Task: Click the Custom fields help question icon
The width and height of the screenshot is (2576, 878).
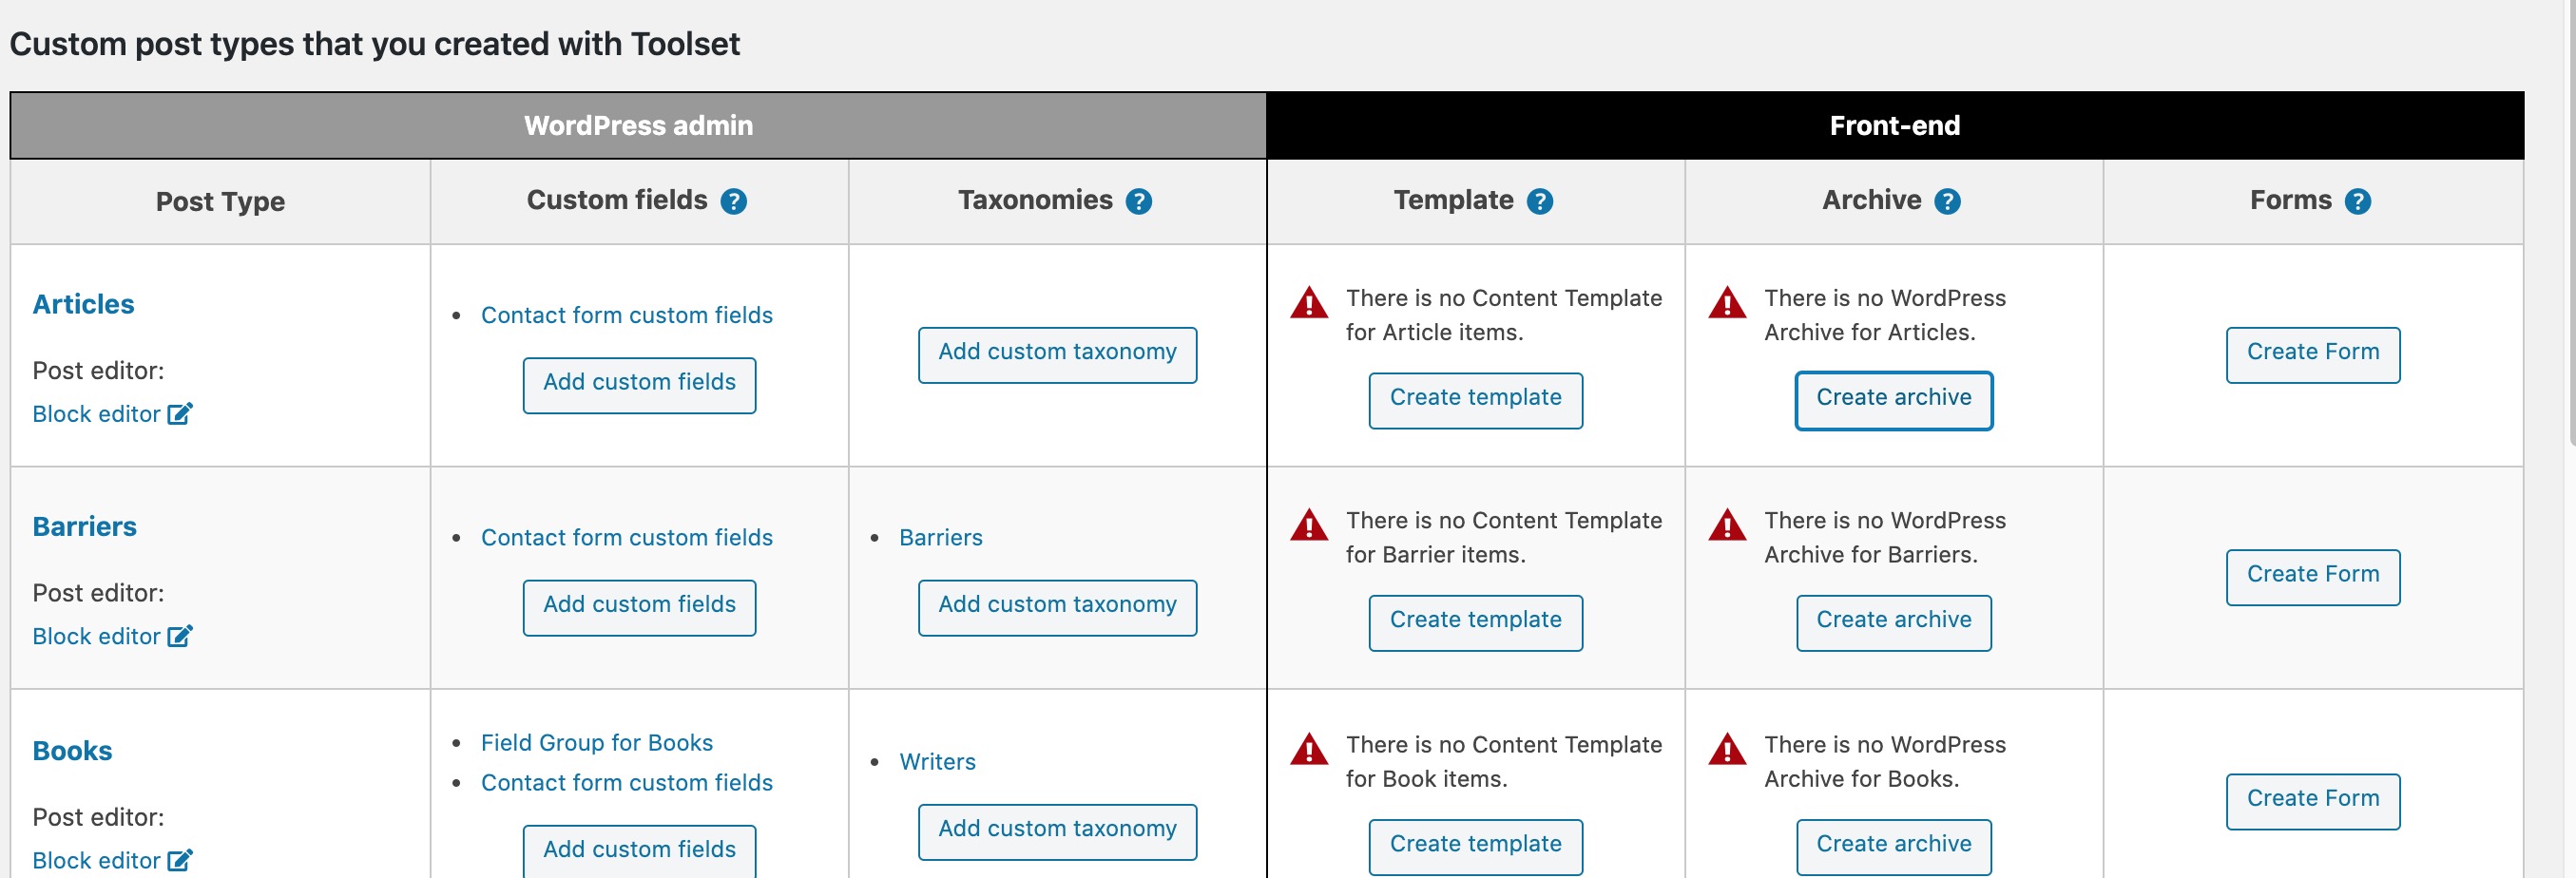Action: [x=734, y=202]
